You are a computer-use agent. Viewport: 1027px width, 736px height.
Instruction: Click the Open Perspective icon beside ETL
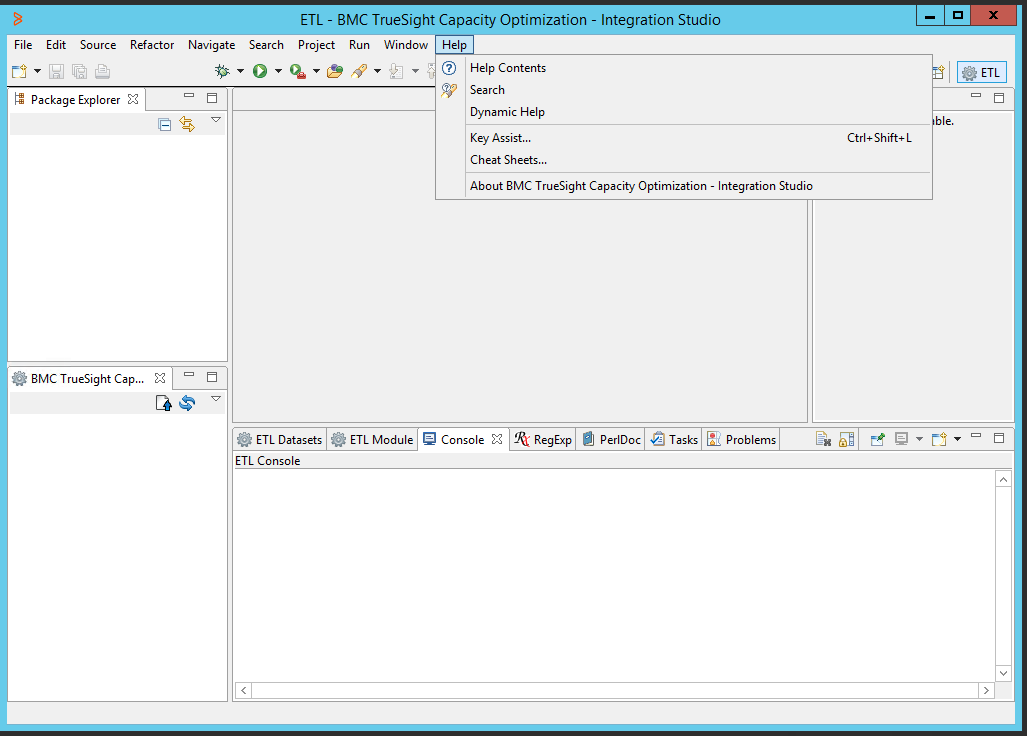point(938,72)
